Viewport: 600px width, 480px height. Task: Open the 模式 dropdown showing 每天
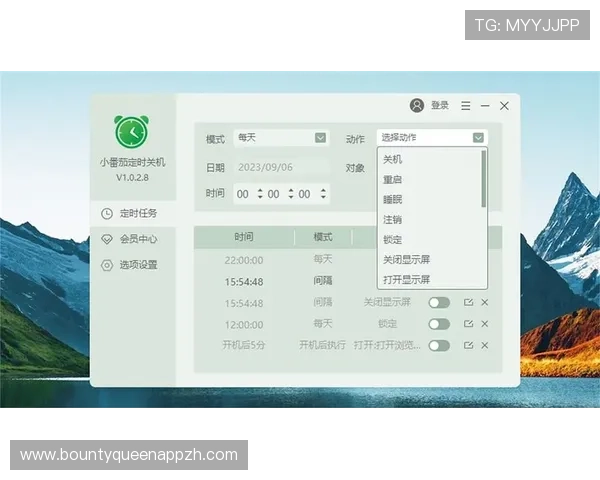tap(281, 138)
